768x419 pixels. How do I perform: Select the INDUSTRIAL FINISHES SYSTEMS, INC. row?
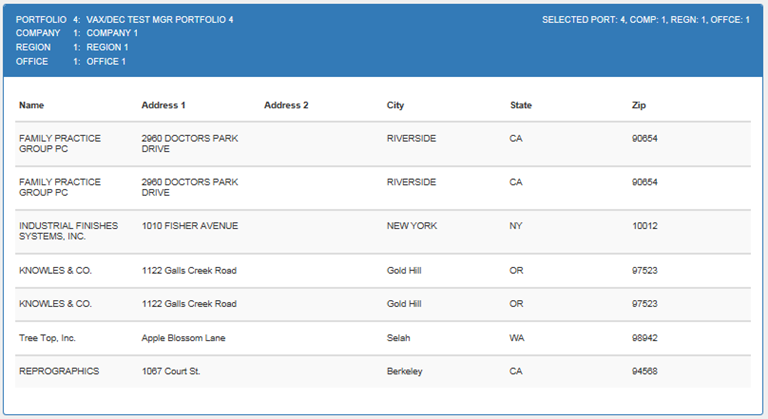(383, 231)
